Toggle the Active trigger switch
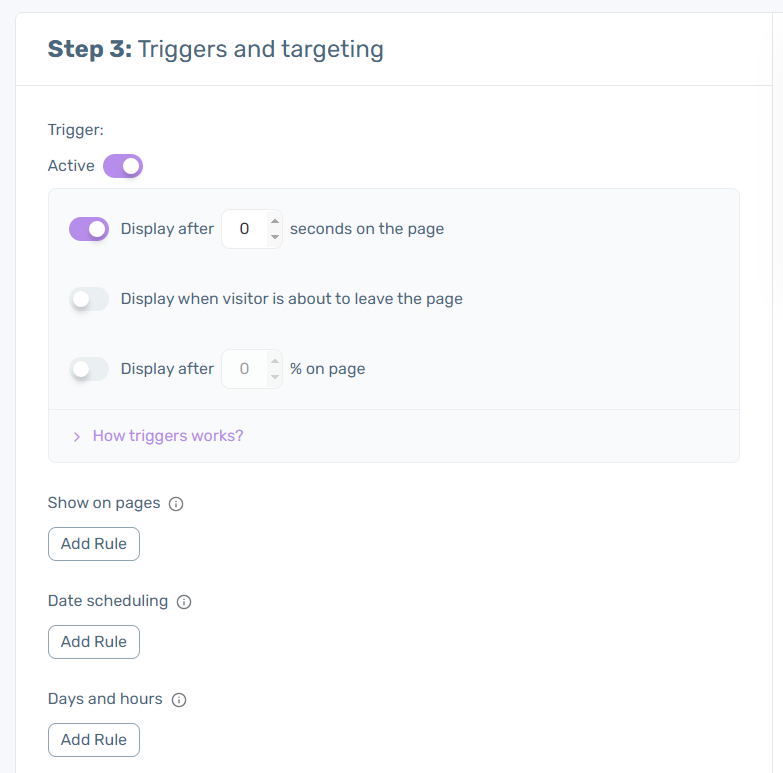 point(123,166)
